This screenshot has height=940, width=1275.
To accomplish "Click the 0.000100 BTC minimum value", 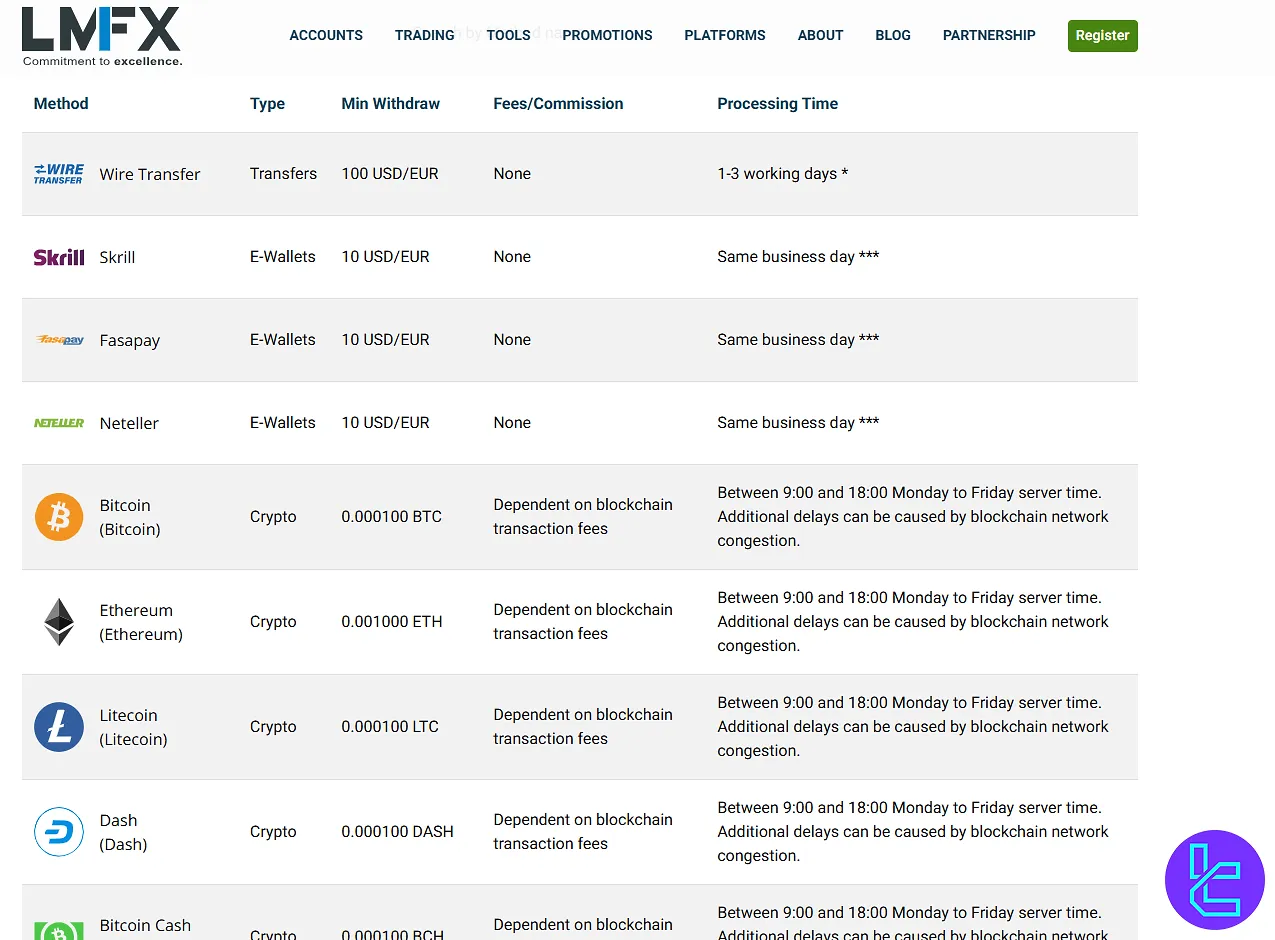I will [392, 517].
